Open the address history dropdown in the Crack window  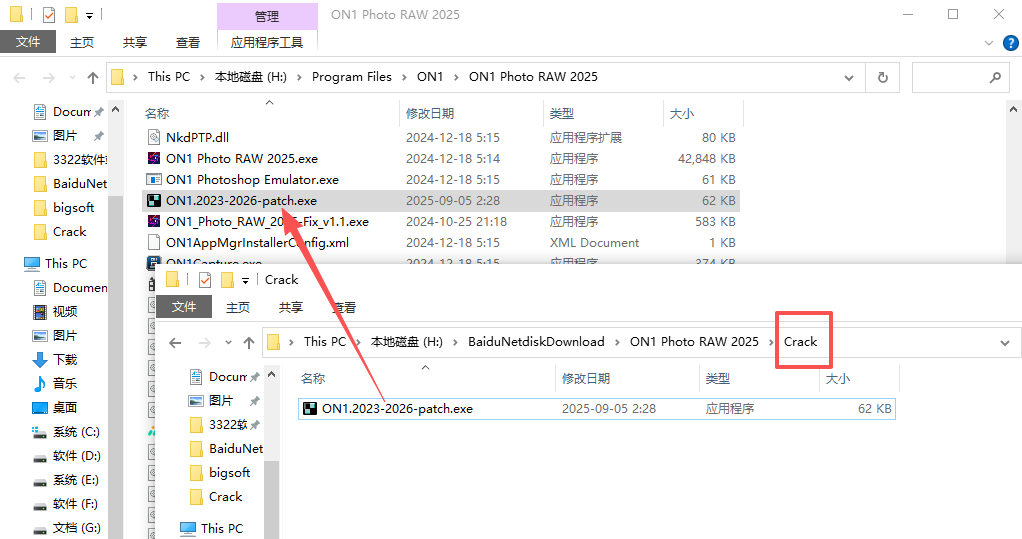coord(1004,343)
